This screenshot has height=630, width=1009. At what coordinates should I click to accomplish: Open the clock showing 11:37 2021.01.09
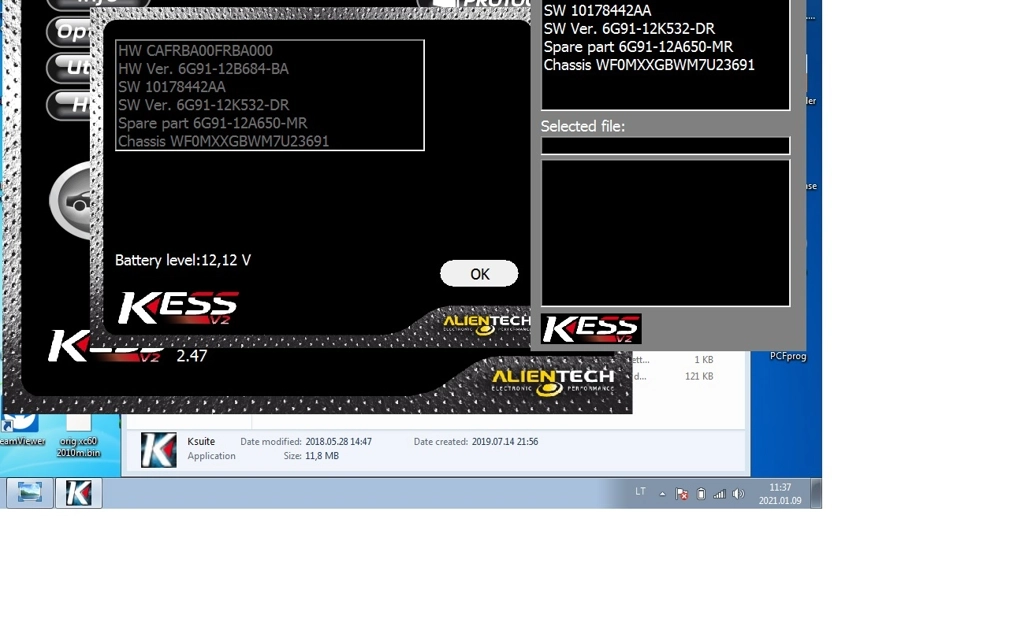pyautogui.click(x=780, y=494)
